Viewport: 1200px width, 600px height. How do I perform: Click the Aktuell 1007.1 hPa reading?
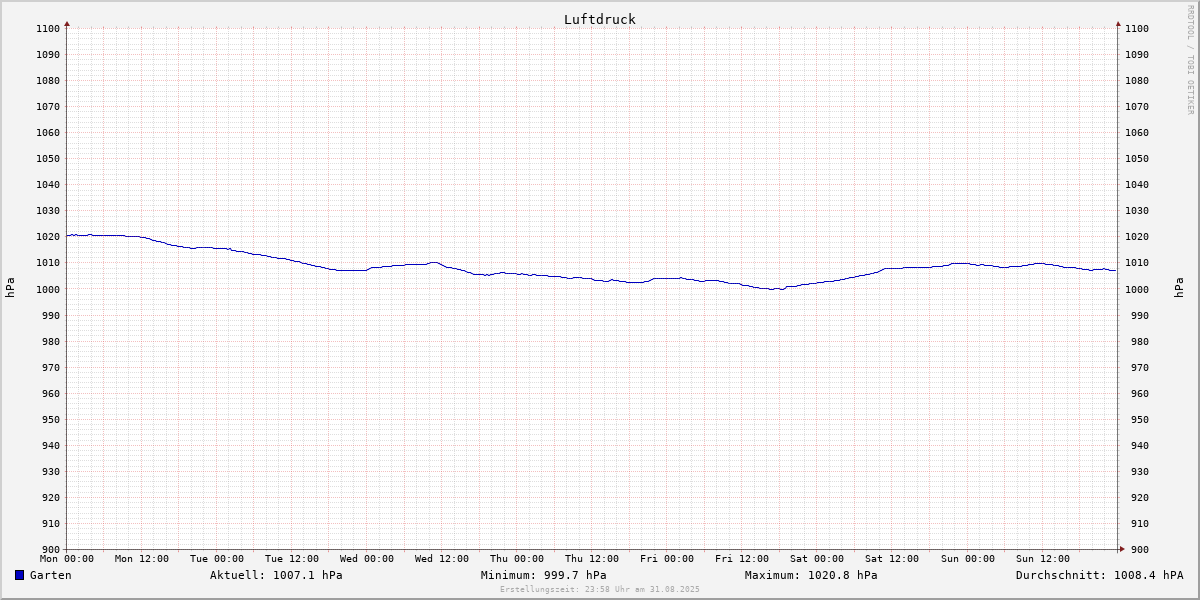(276, 575)
